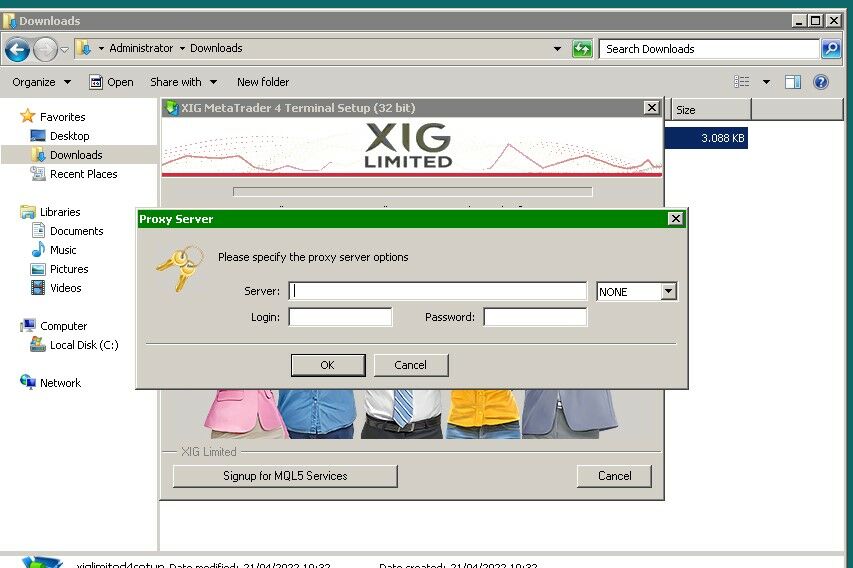Image resolution: width=853 pixels, height=568 pixels.
Task: Click the change view icon
Action: pos(741,82)
